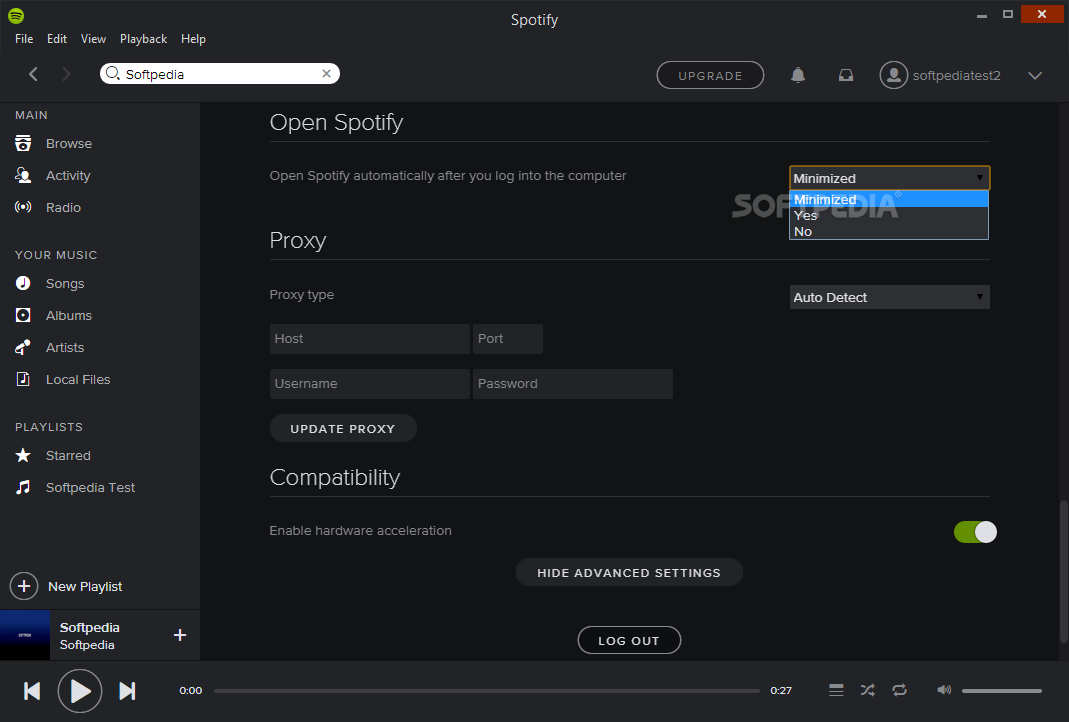Click the Local Files label
The width and height of the screenshot is (1069, 722).
(x=78, y=379)
